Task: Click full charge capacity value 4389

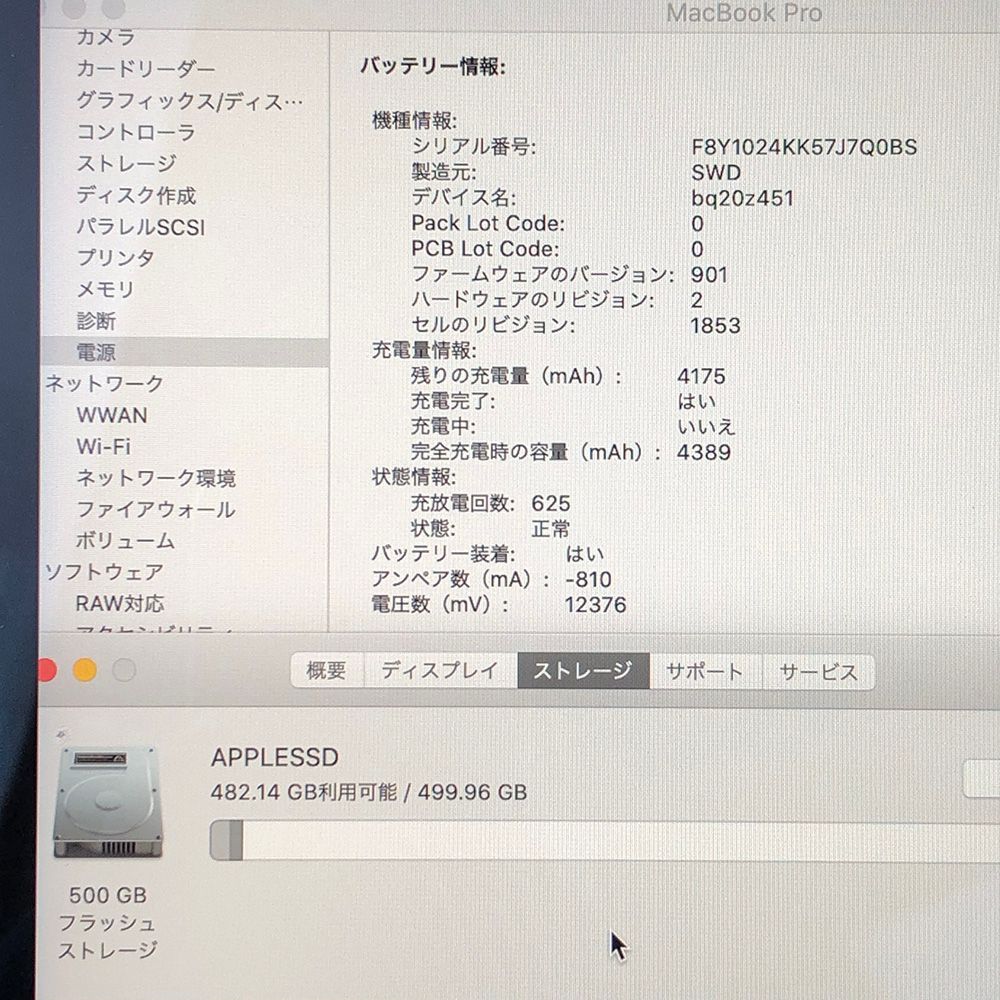Action: pyautogui.click(x=704, y=452)
